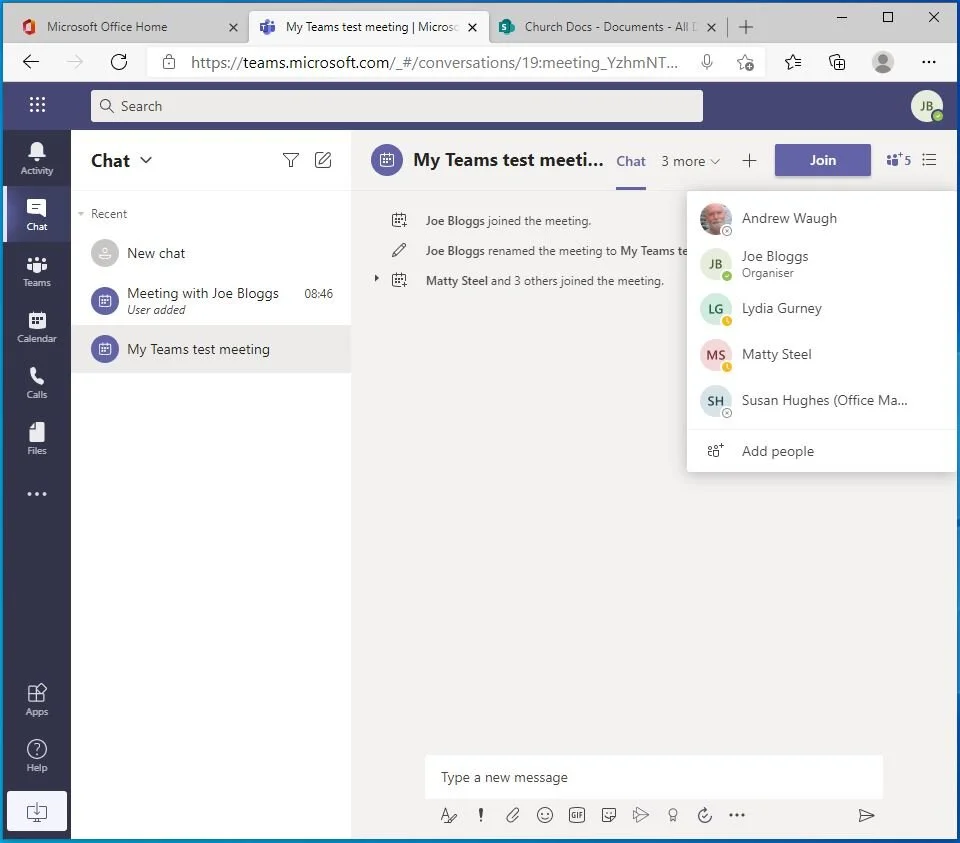960x843 pixels.
Task: Add a tab with the plus icon
Action: pyautogui.click(x=749, y=160)
